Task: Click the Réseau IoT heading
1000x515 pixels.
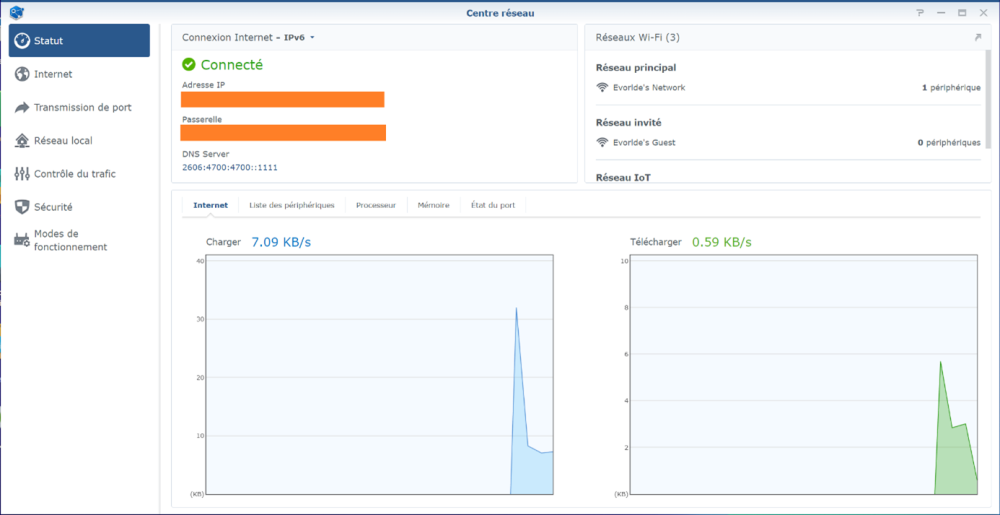Action: click(623, 177)
